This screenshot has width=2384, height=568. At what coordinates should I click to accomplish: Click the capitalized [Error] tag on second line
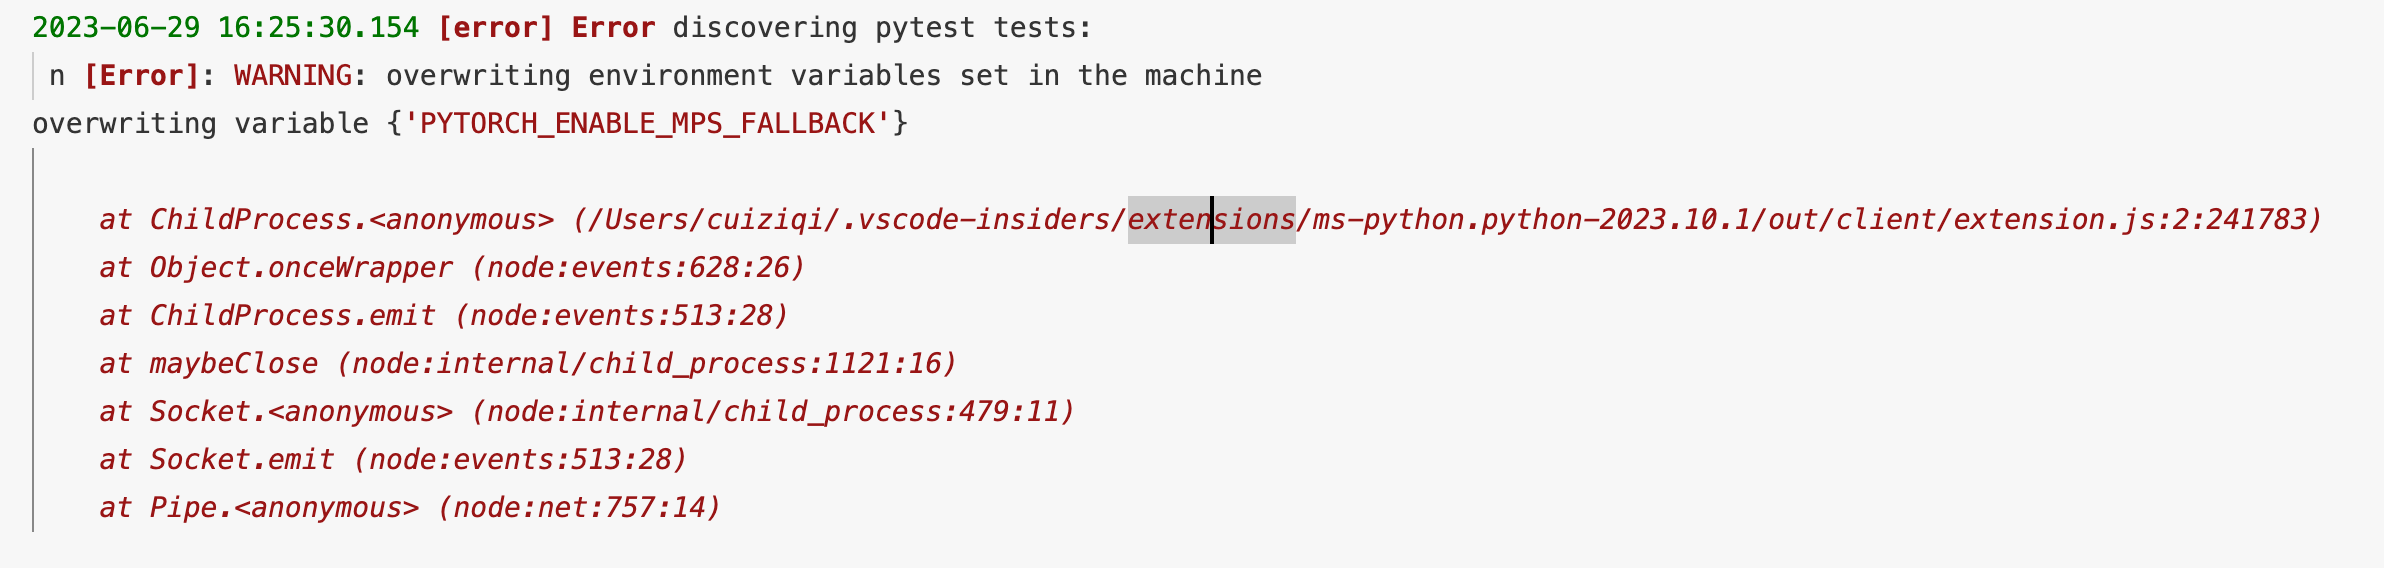click(x=141, y=76)
